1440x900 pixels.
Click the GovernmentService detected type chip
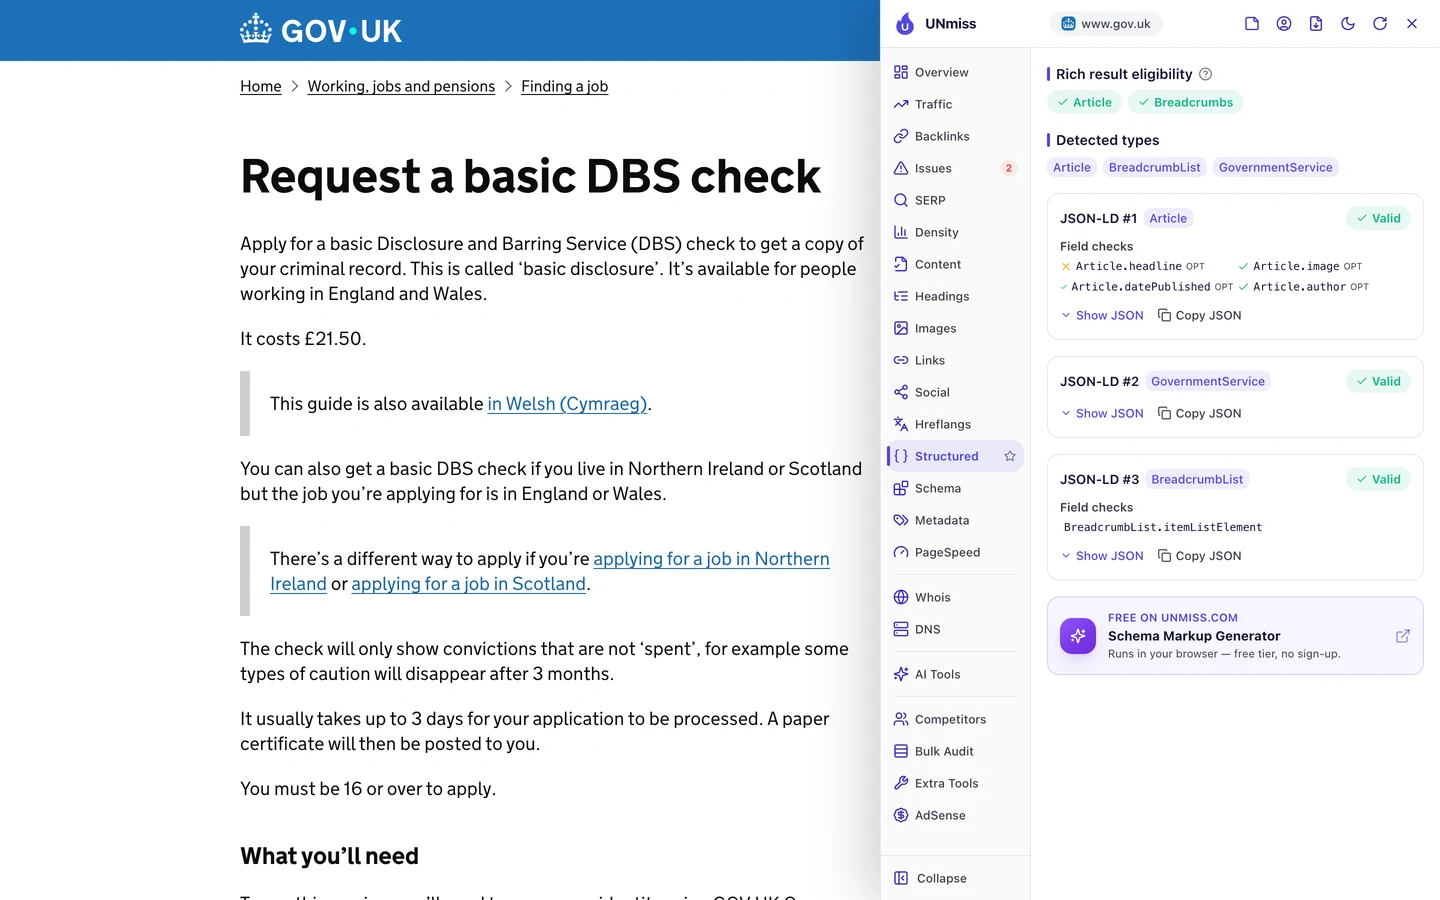pyautogui.click(x=1275, y=167)
